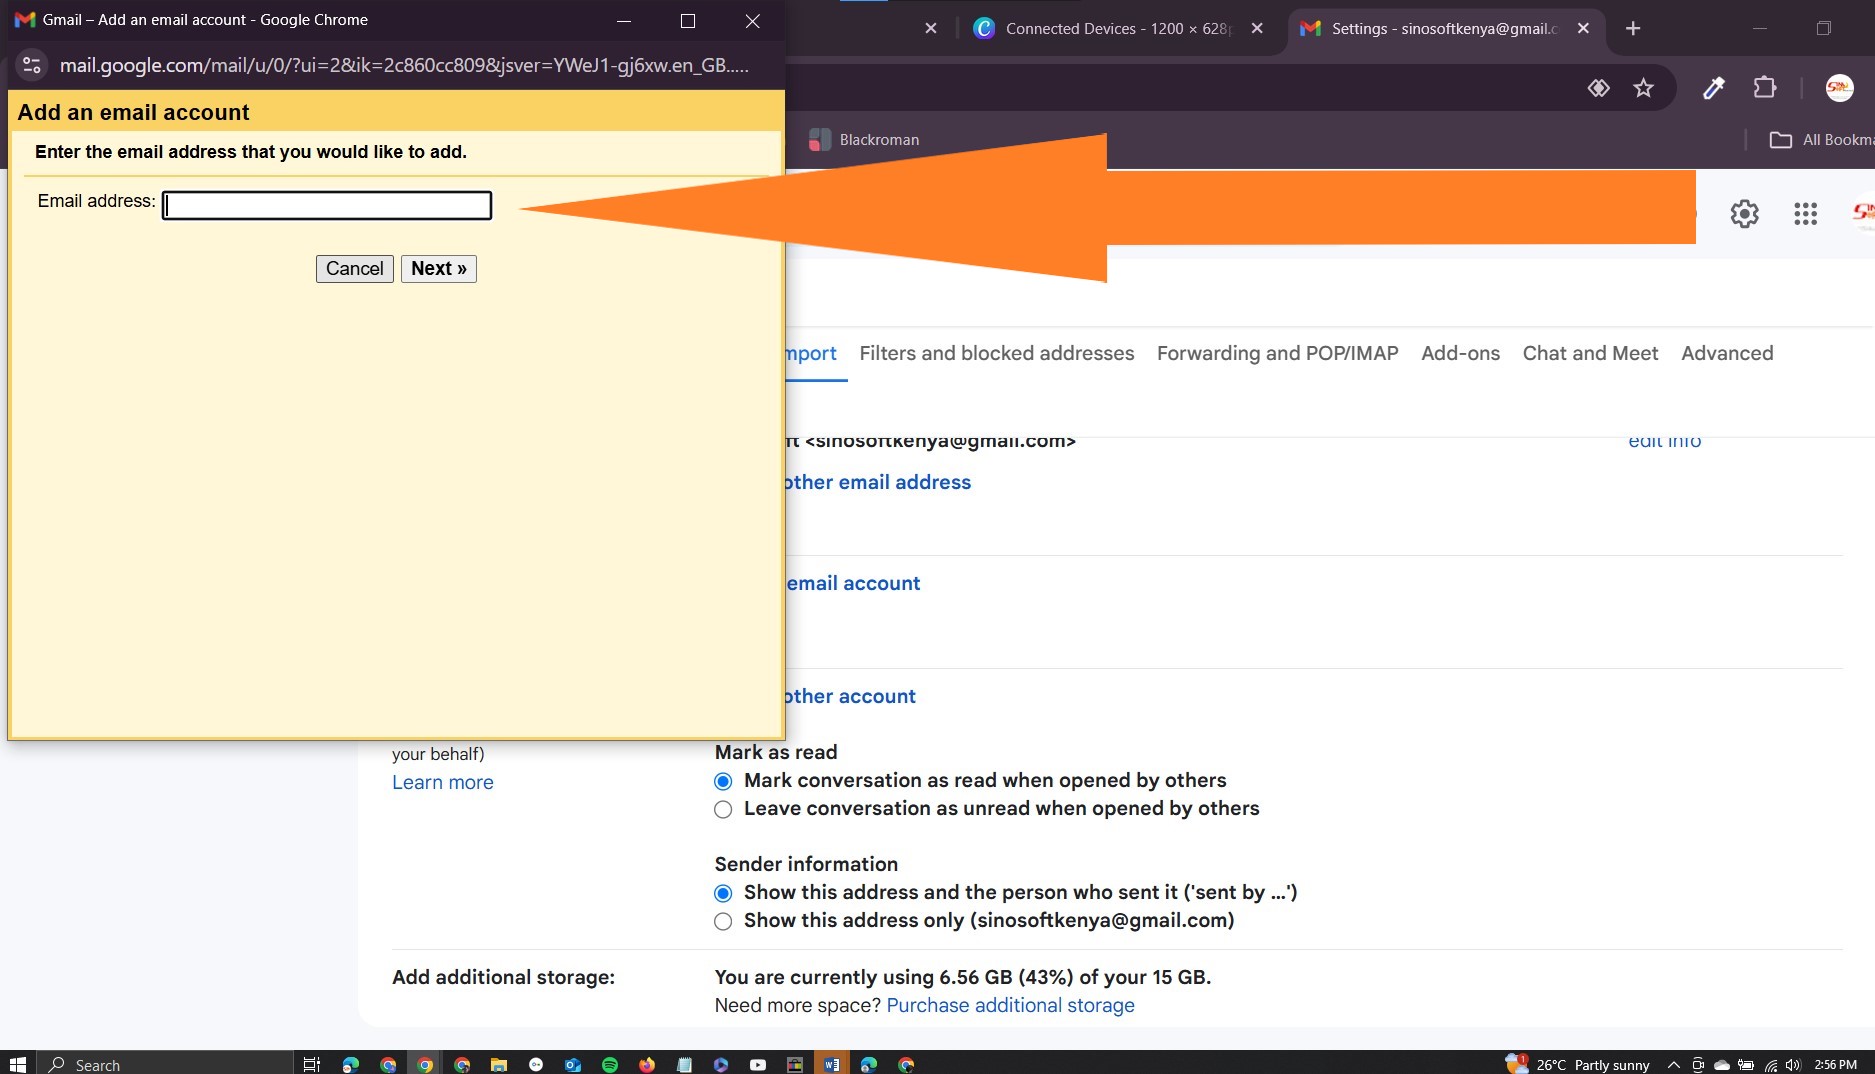Image resolution: width=1875 pixels, height=1074 pixels.
Task: Open site information in the popup address bar
Action: (31, 65)
